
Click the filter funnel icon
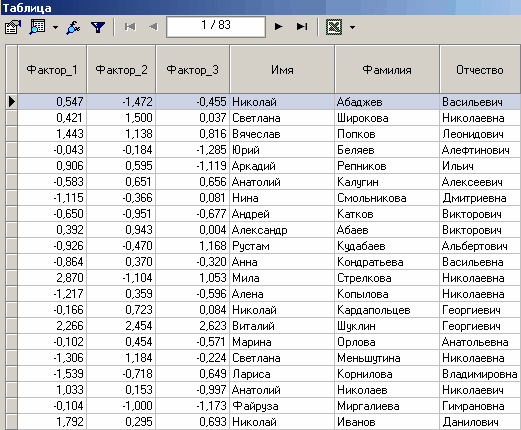pyautogui.click(x=98, y=27)
